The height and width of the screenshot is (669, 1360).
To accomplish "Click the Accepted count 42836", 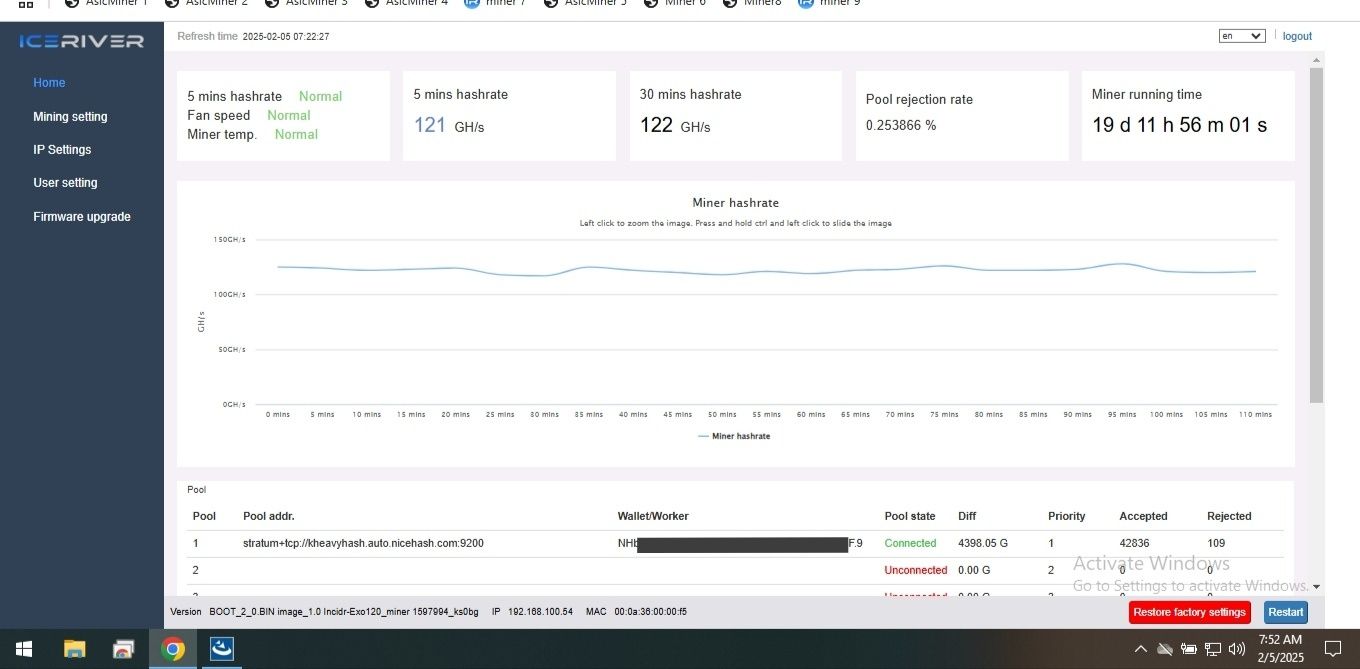I will 1134,543.
